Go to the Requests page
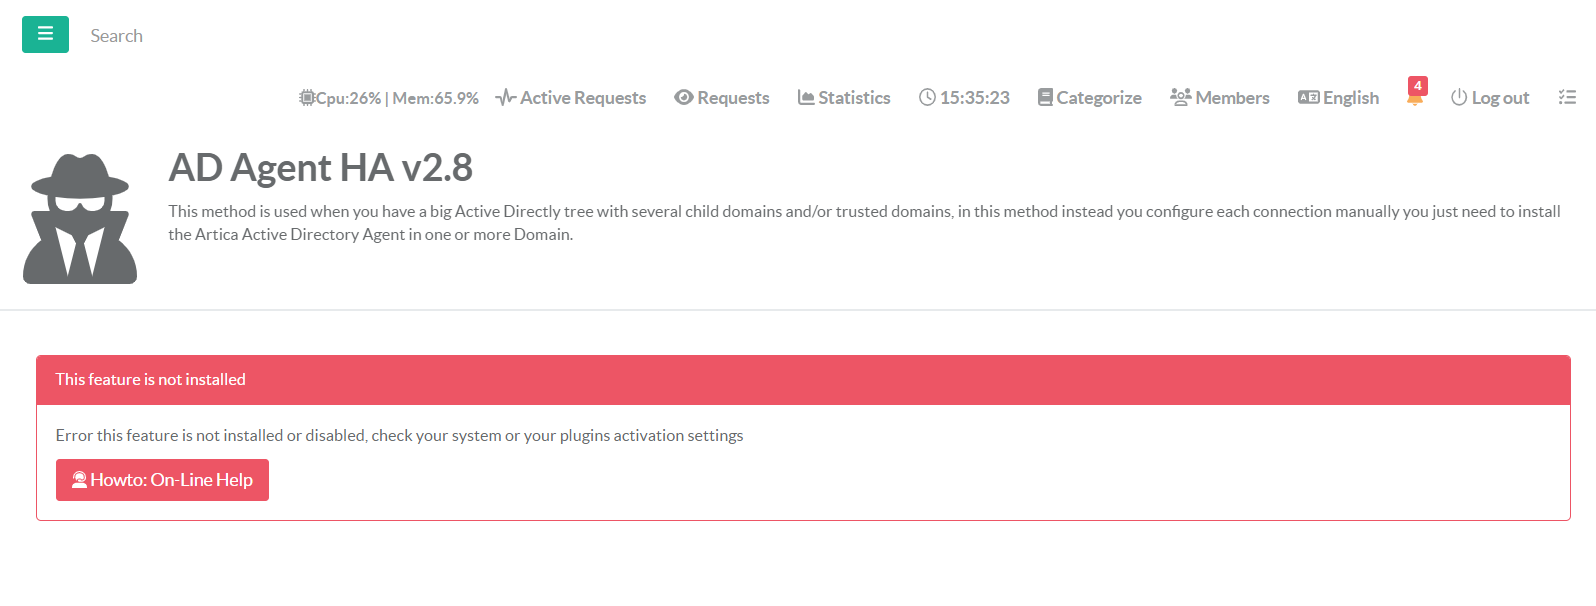 (x=722, y=98)
